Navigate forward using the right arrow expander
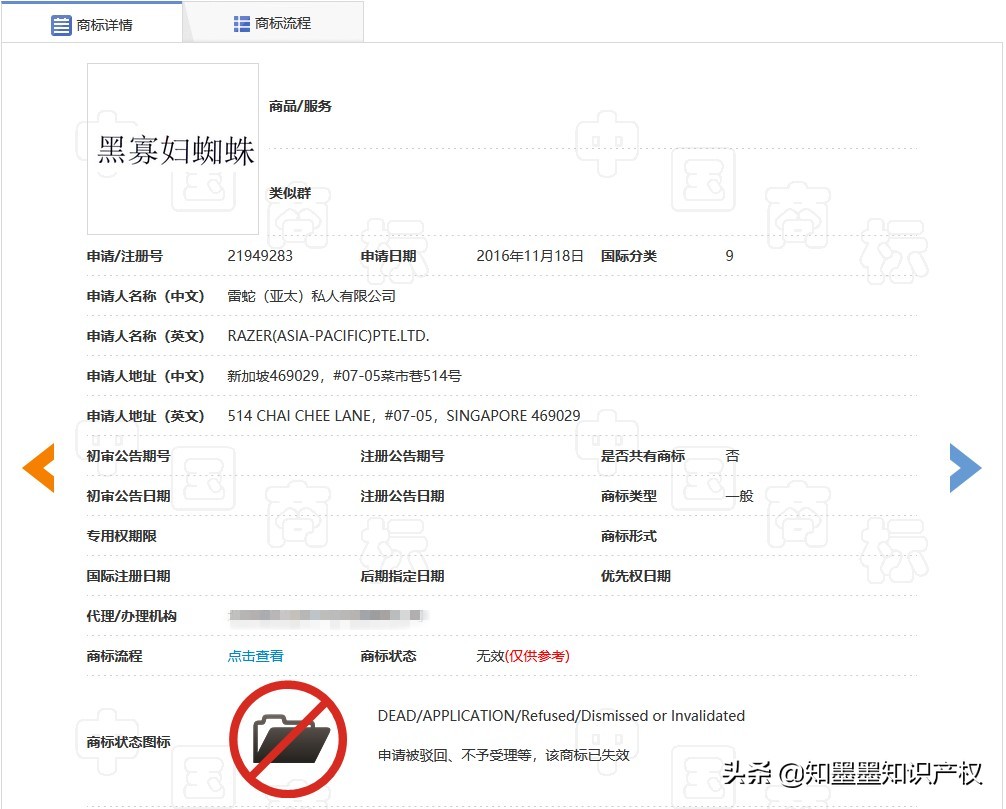The width and height of the screenshot is (1006, 809). click(x=965, y=467)
